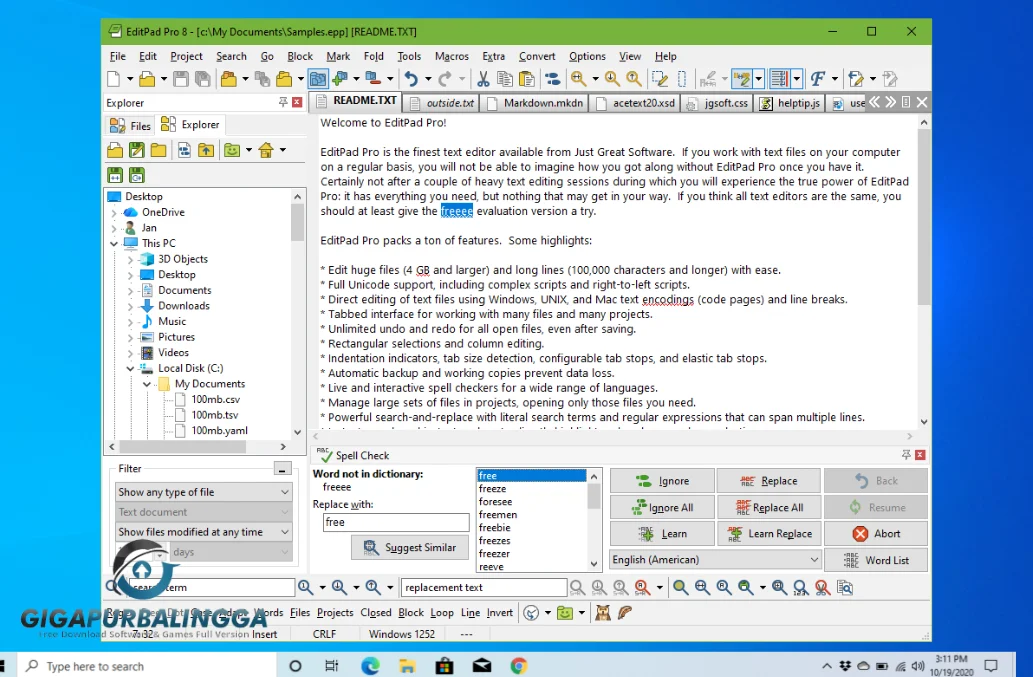The width and height of the screenshot is (1033, 677).
Task: Toggle the Files search option
Action: point(300,612)
